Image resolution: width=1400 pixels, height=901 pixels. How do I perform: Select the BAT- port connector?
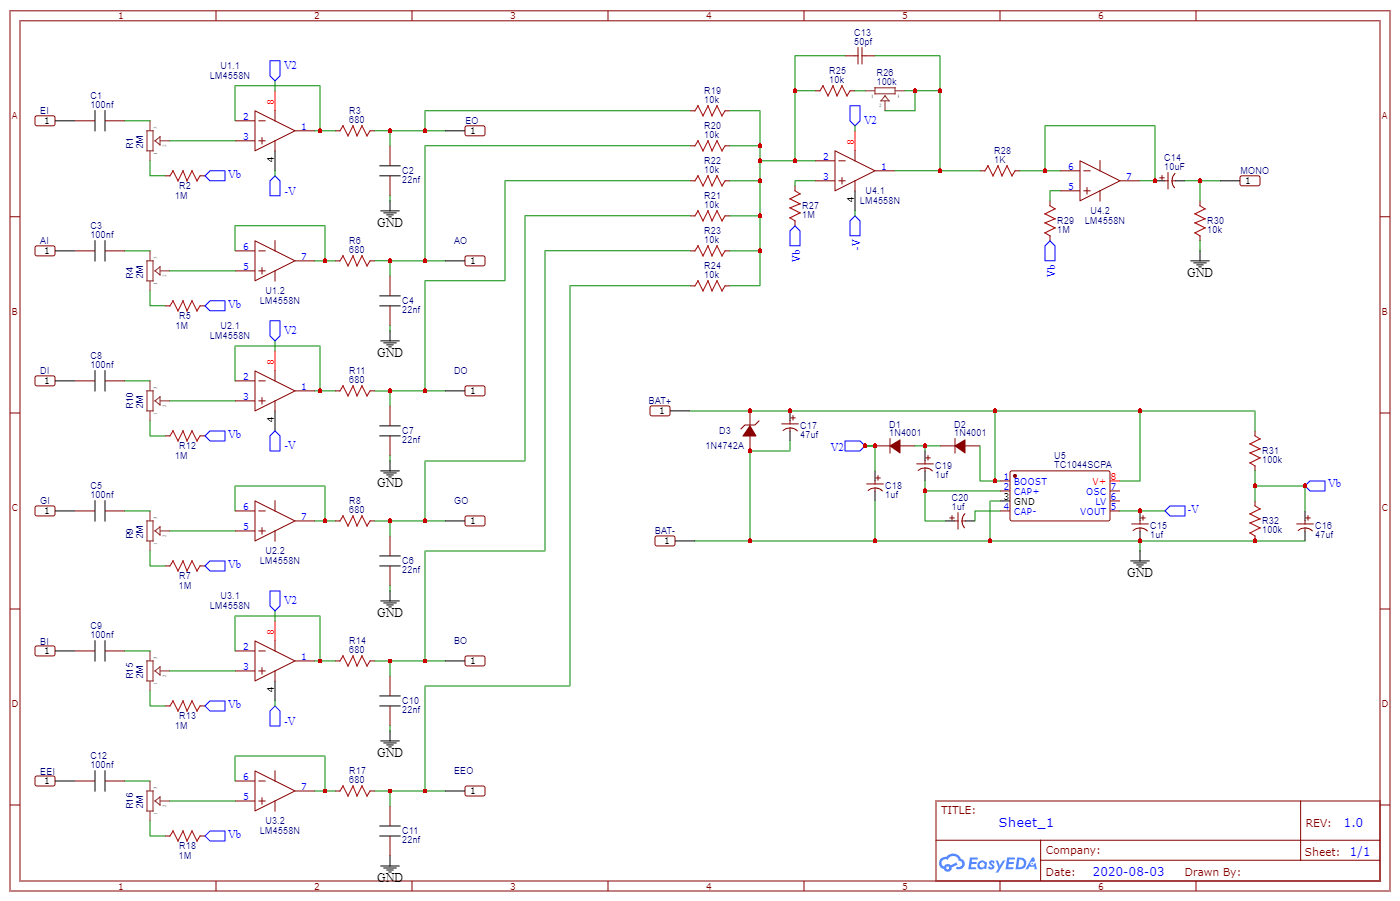point(665,541)
